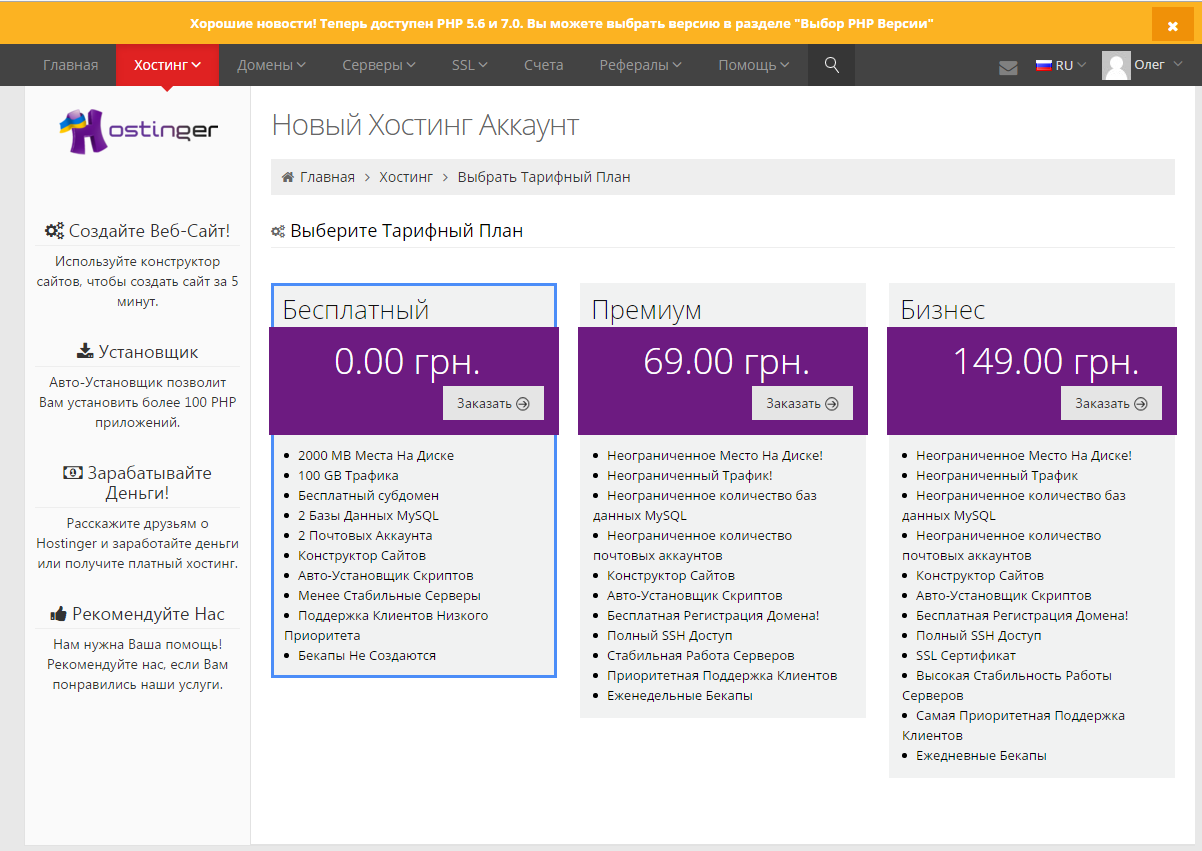This screenshot has height=851, width=1202.
Task: Open the search magnifier icon in navbar
Action: click(831, 65)
